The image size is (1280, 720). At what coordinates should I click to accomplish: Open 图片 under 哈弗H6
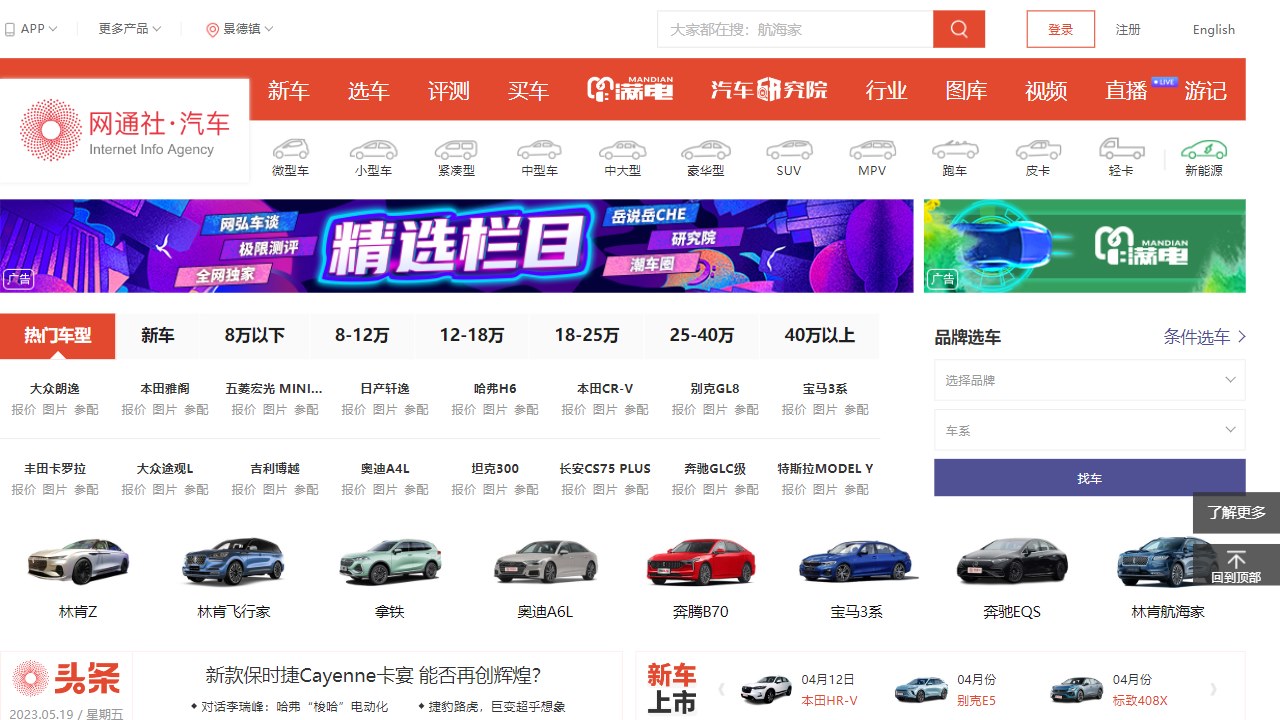495,409
